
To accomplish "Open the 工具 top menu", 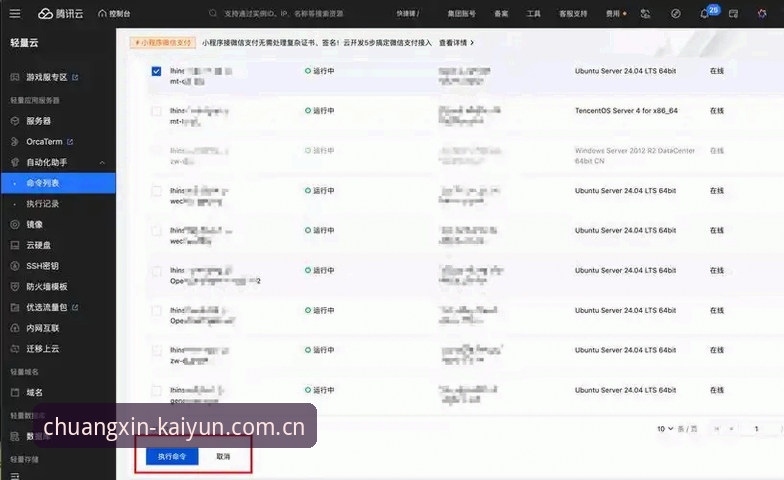I will 534,14.
